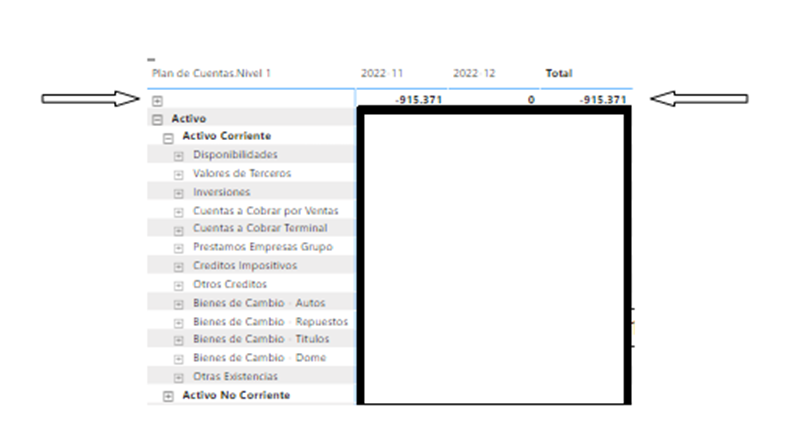Expand the Inversiones row
The height and width of the screenshot is (443, 796).
178,194
